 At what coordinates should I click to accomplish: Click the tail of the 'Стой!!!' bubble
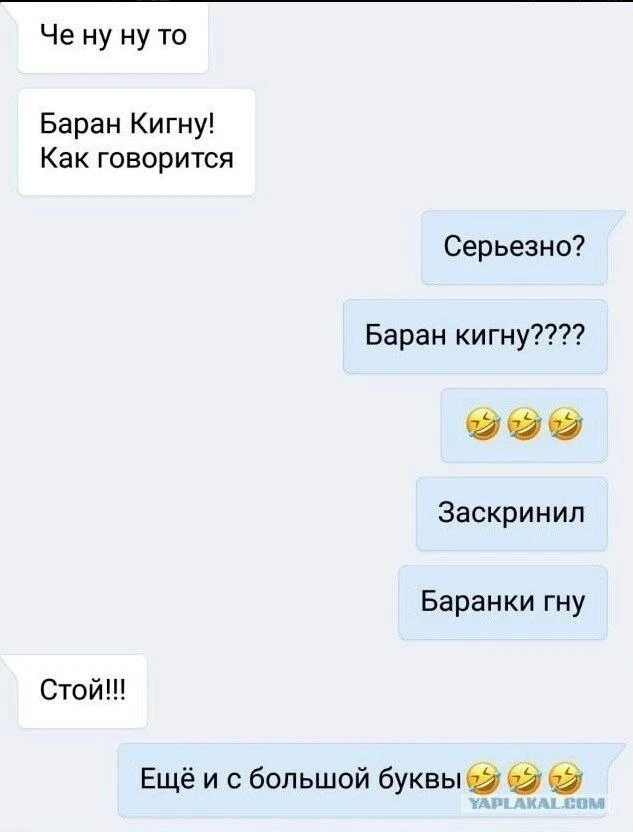(10, 663)
